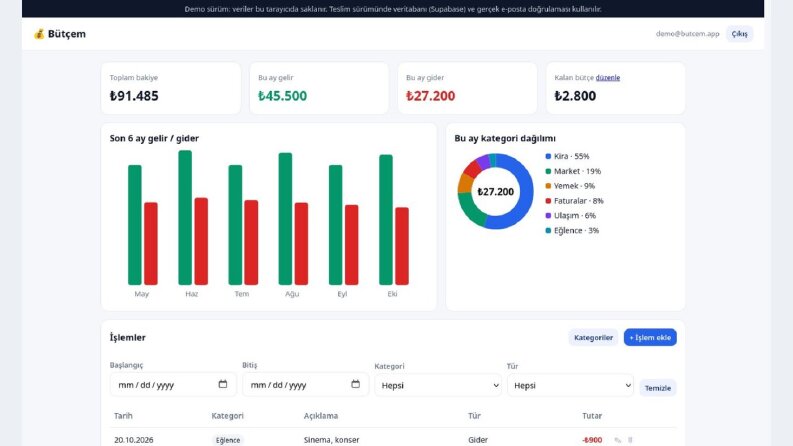
Task: Delete the Sinema, konser transaction trash icon
Action: coord(630,440)
